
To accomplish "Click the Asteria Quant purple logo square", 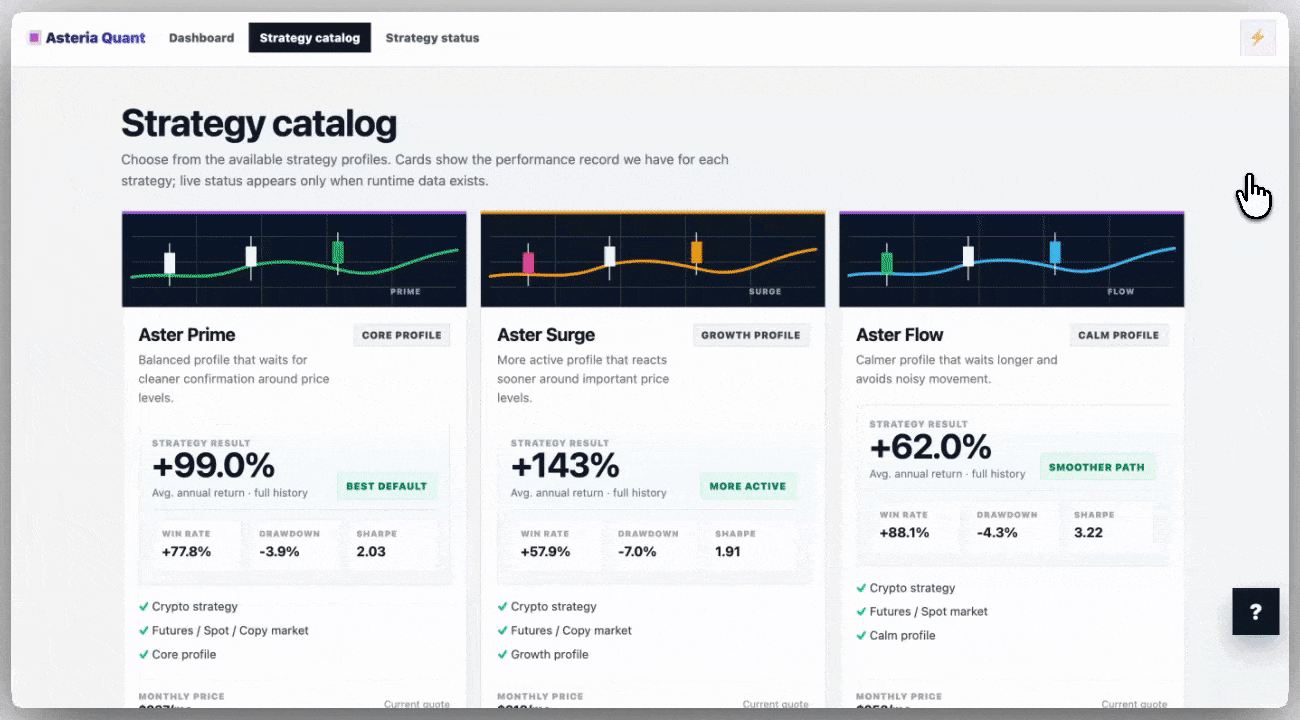I will [x=34, y=38].
